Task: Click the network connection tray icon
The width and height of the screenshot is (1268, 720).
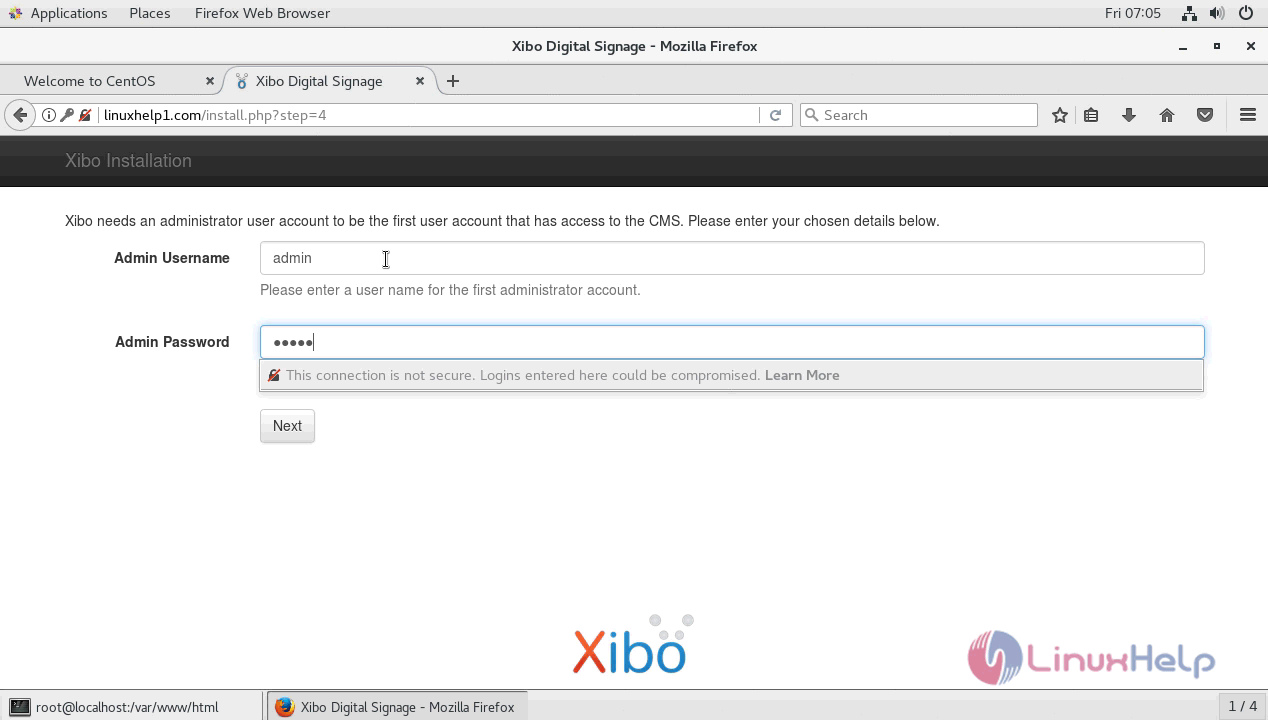Action: 1189,13
